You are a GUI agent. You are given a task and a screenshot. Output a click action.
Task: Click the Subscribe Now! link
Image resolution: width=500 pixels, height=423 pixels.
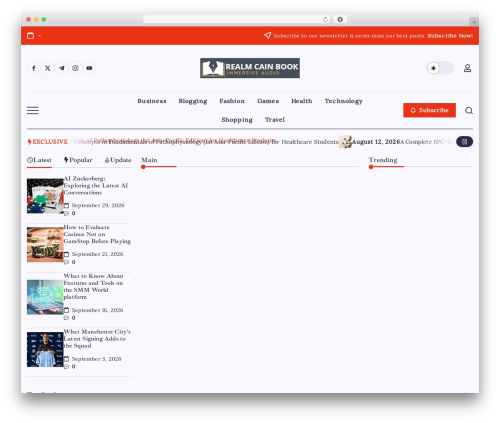click(x=450, y=36)
